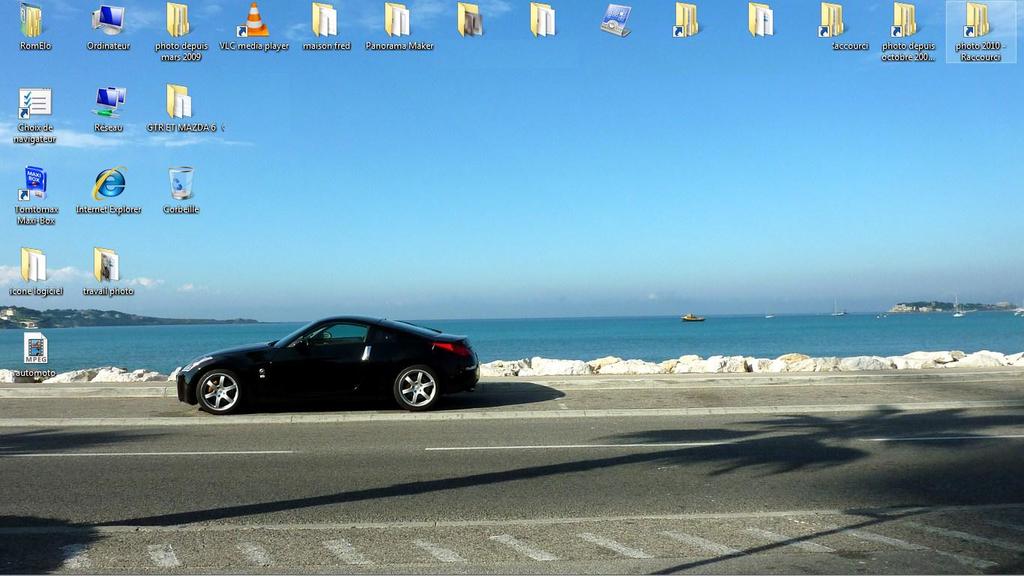
Task: Select the GTR ET MAZDA 6 folder
Action: click(180, 102)
